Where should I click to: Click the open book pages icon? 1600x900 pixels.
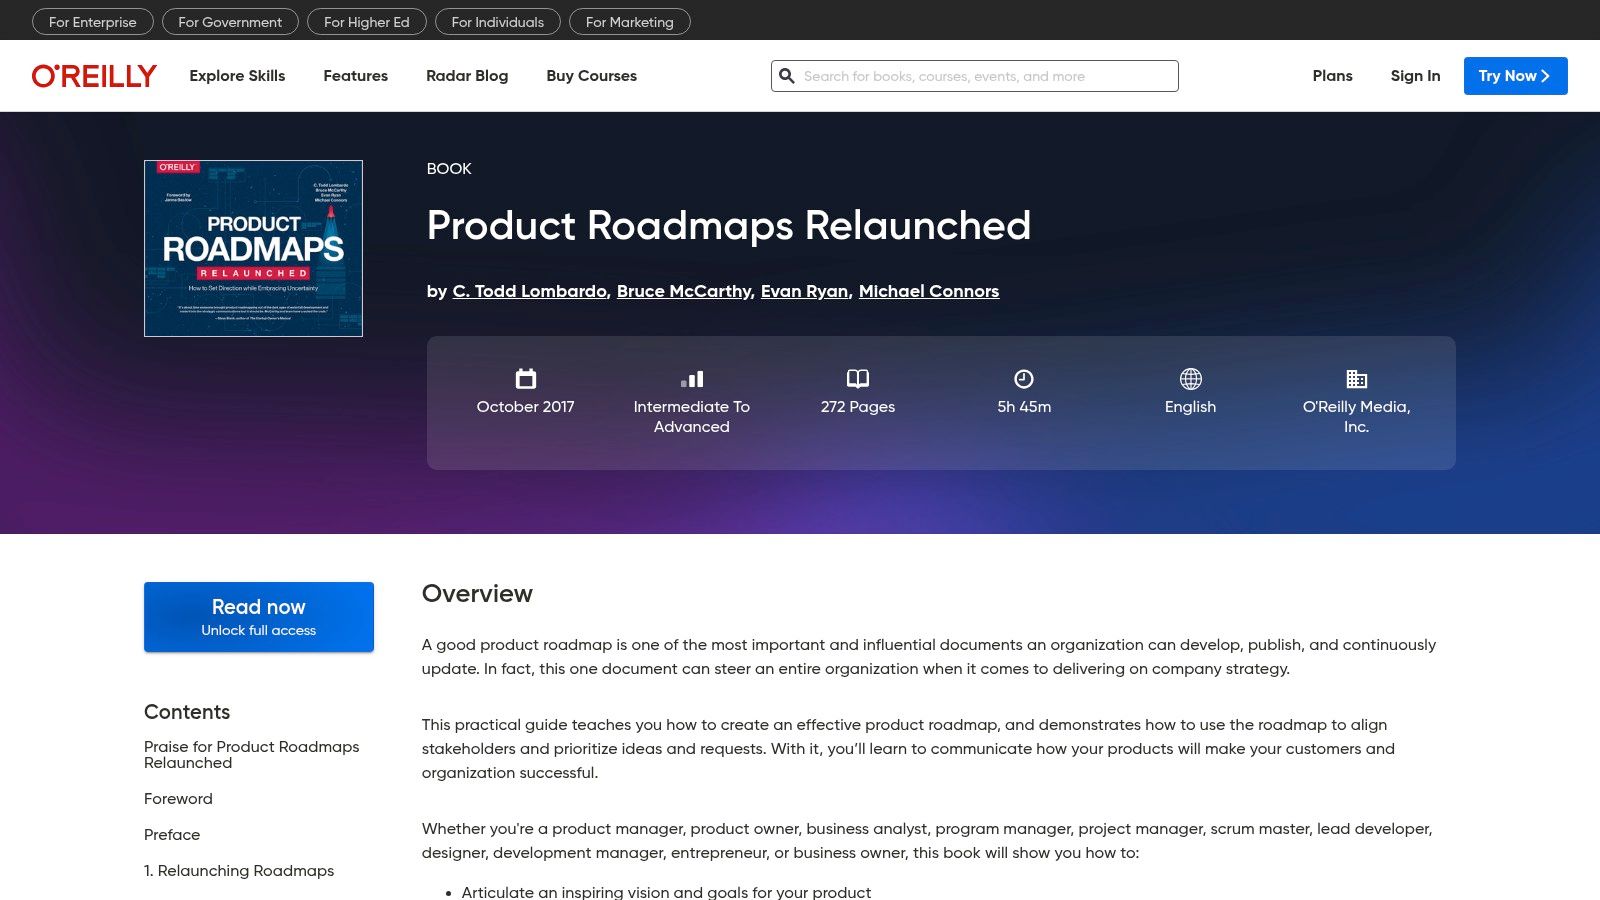click(x=857, y=379)
